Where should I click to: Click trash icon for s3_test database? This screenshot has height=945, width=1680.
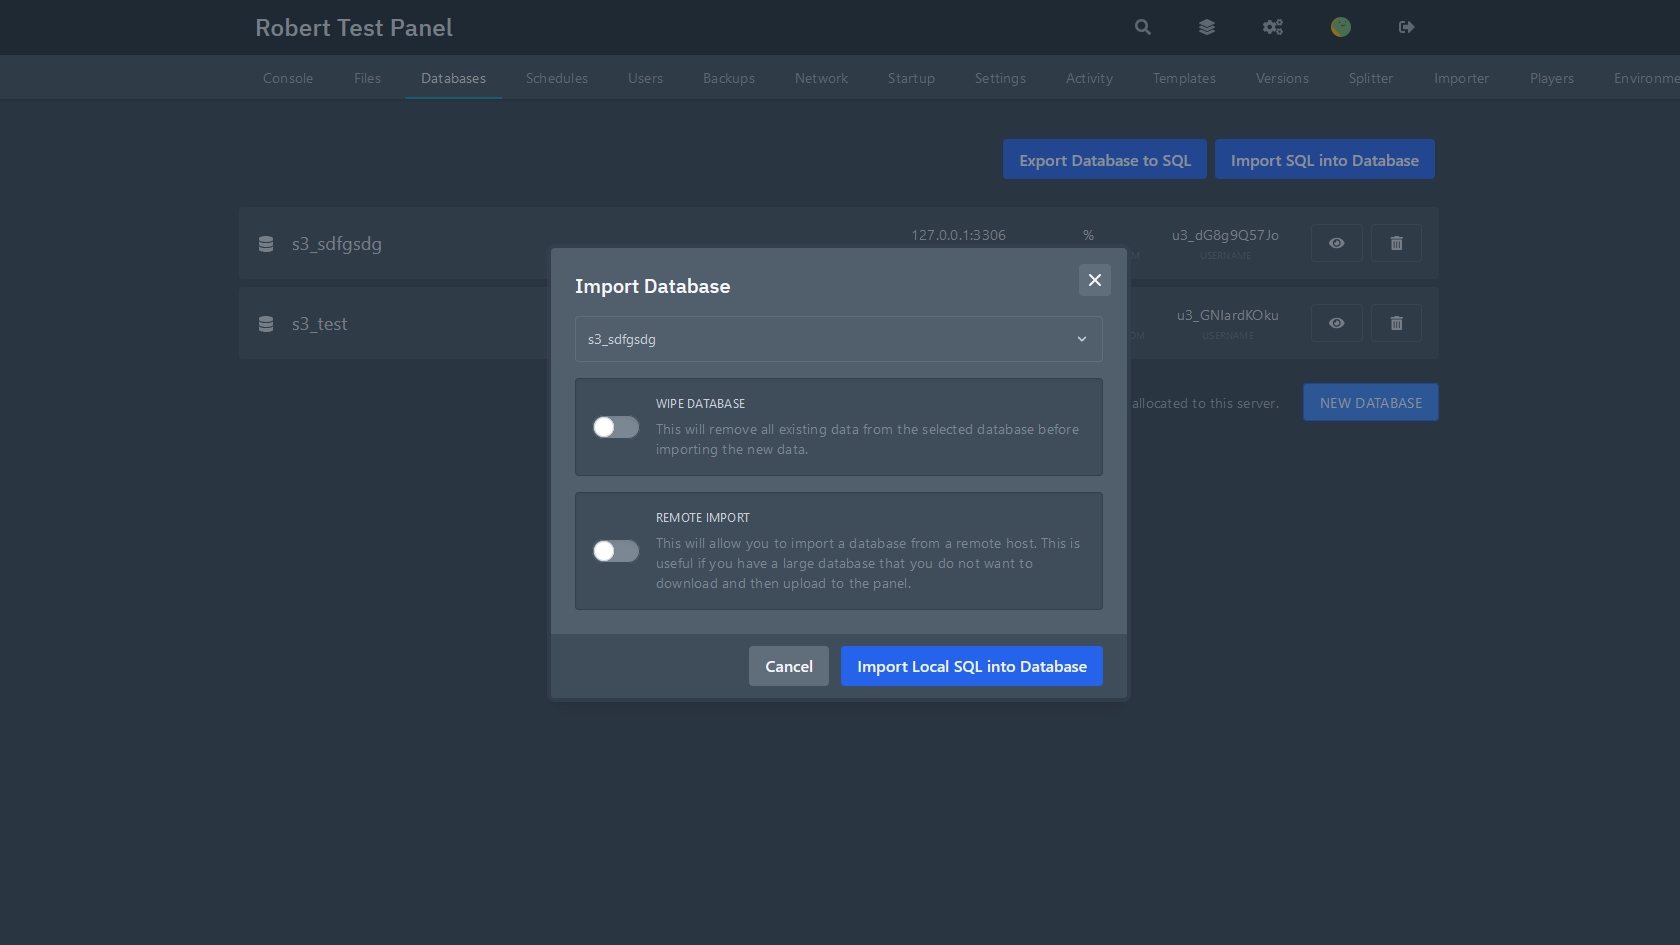pyautogui.click(x=1396, y=323)
